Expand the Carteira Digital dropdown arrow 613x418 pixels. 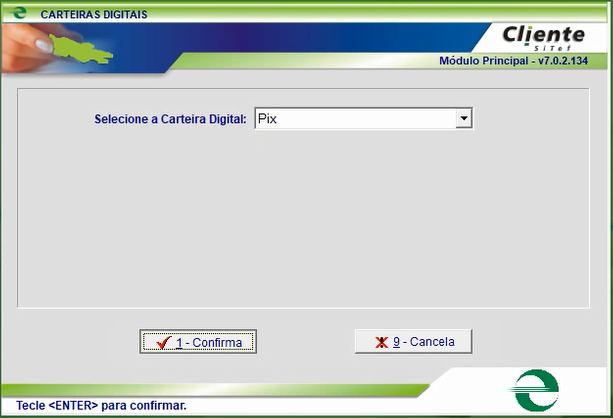click(x=463, y=118)
